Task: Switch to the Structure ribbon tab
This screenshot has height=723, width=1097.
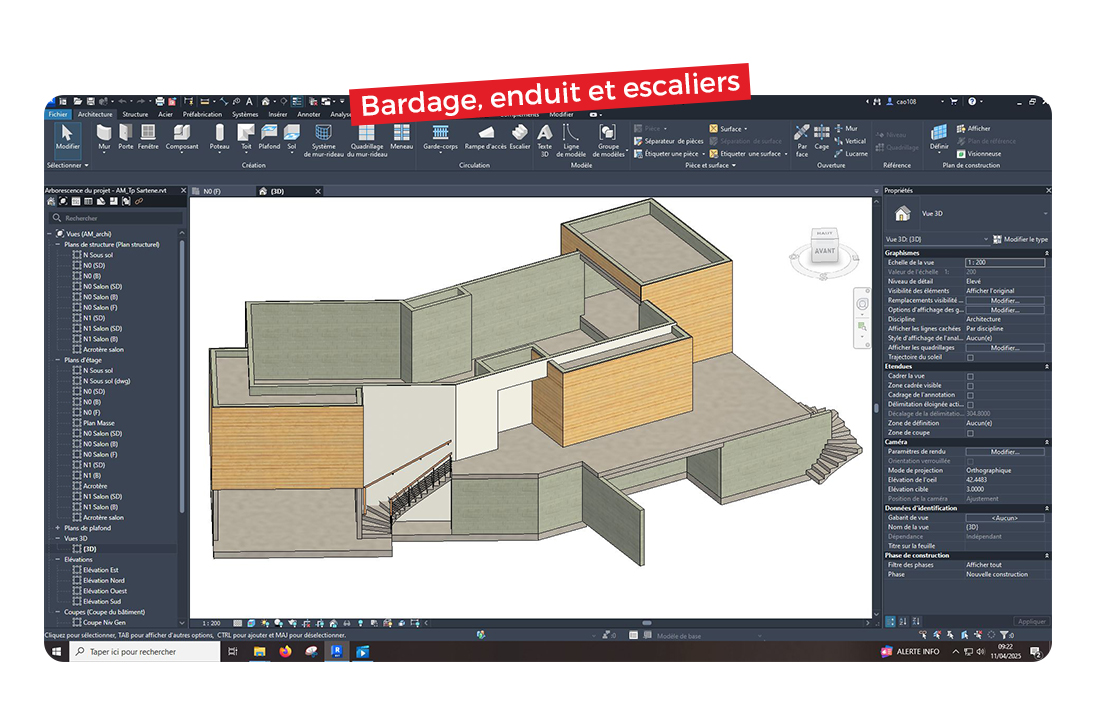Action: [x=135, y=115]
